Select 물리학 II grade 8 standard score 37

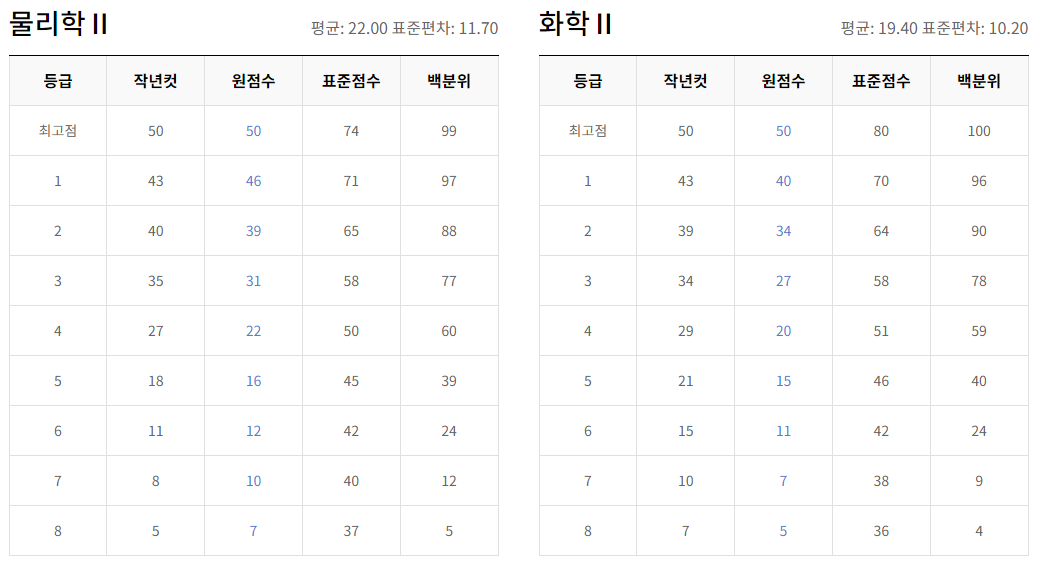click(x=352, y=531)
